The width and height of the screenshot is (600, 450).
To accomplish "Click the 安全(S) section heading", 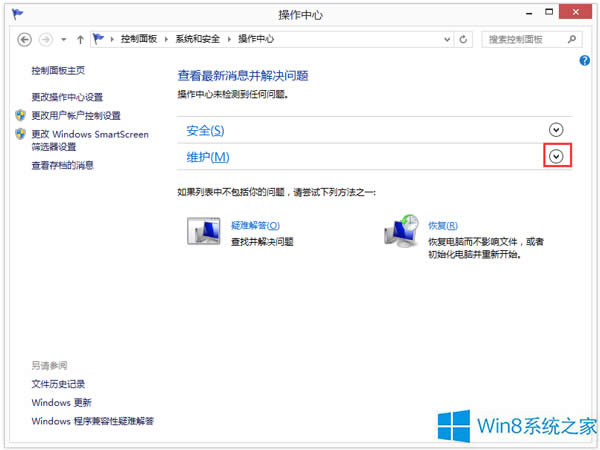I will click(x=205, y=131).
